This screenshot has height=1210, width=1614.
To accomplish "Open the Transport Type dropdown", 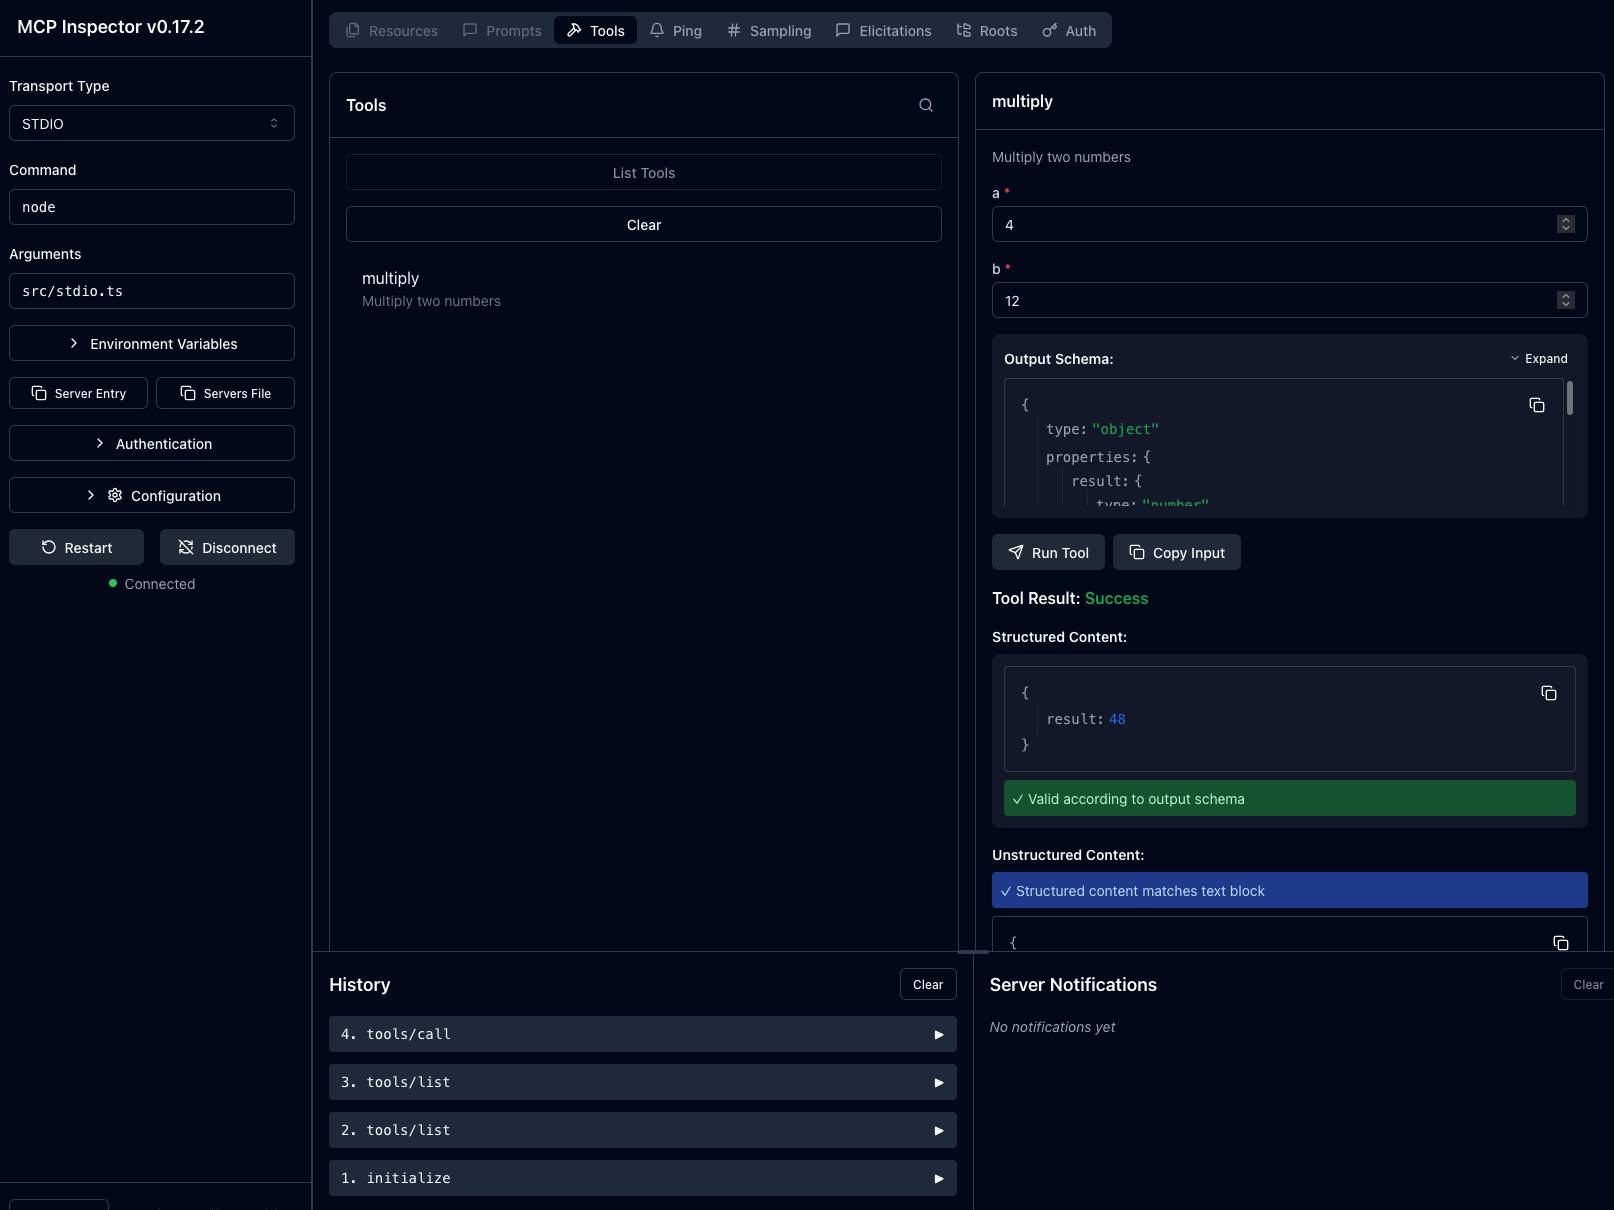I will (151, 123).
